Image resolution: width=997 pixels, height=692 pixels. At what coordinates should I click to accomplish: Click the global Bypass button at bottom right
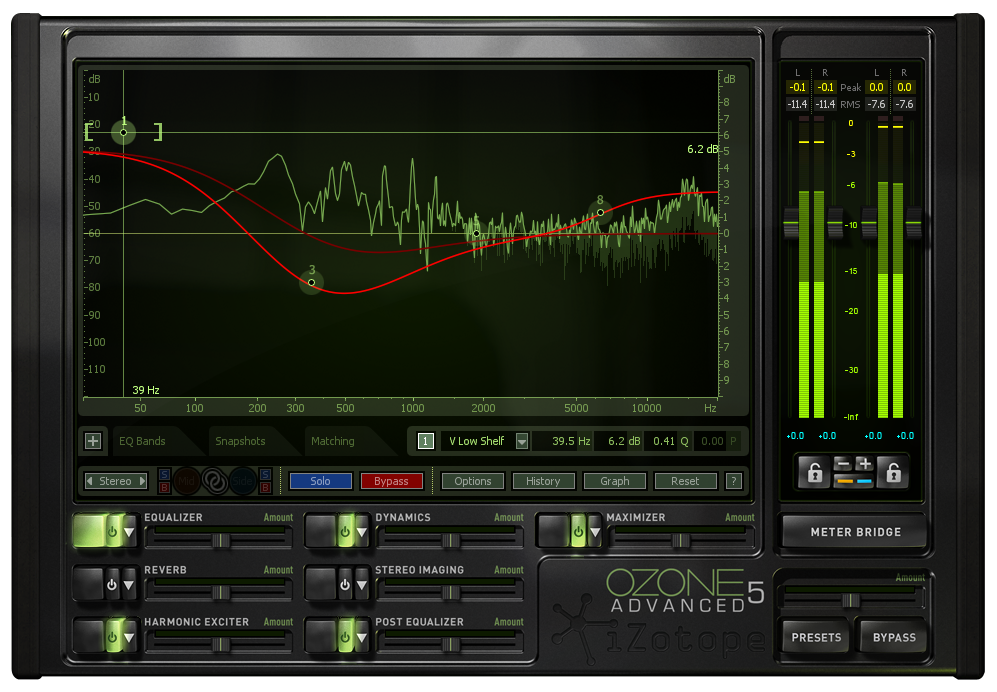[x=894, y=637]
